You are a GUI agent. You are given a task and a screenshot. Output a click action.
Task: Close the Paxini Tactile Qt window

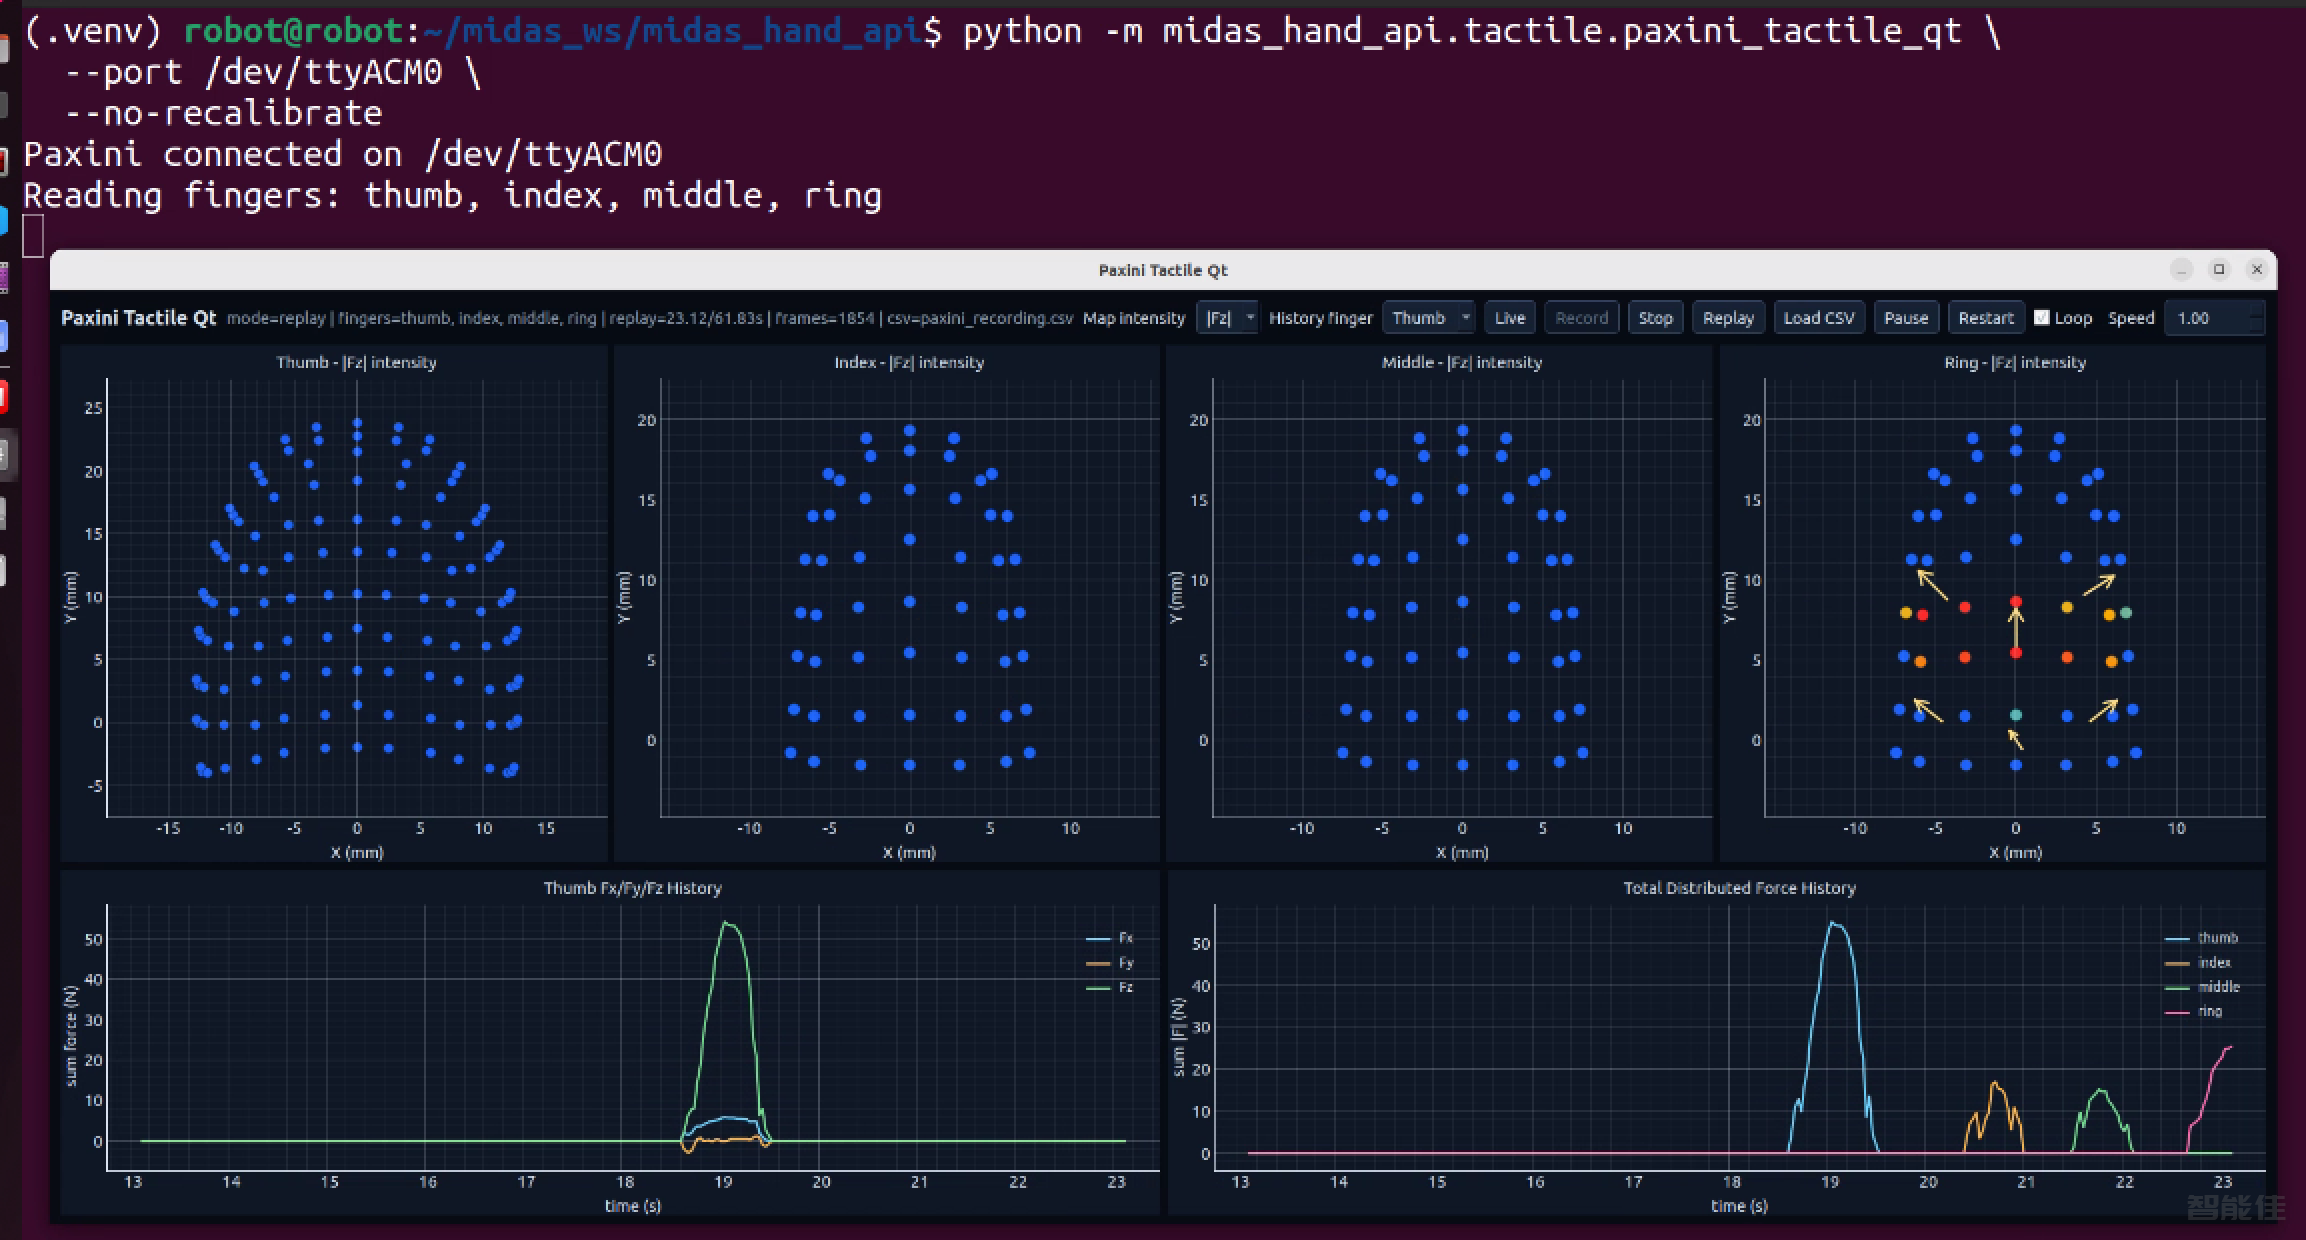coord(2257,269)
